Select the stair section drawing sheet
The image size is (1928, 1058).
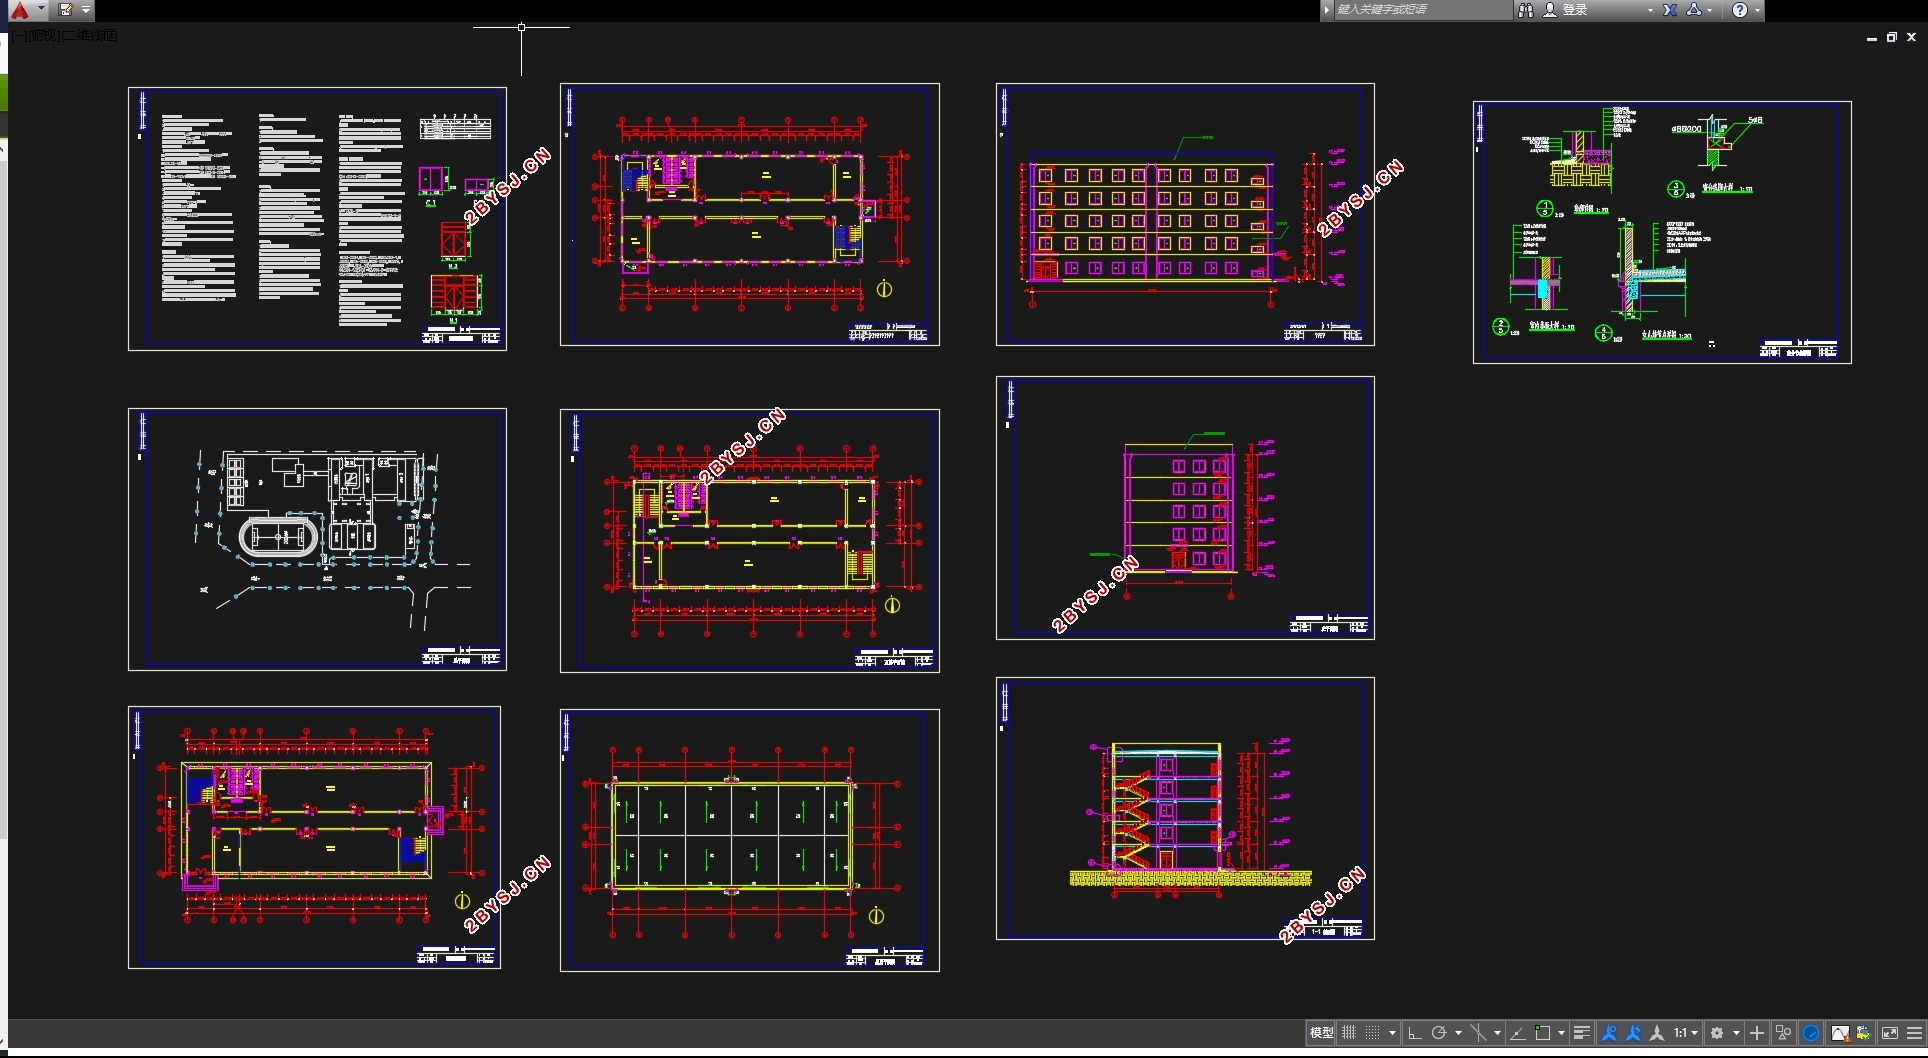(x=1185, y=808)
